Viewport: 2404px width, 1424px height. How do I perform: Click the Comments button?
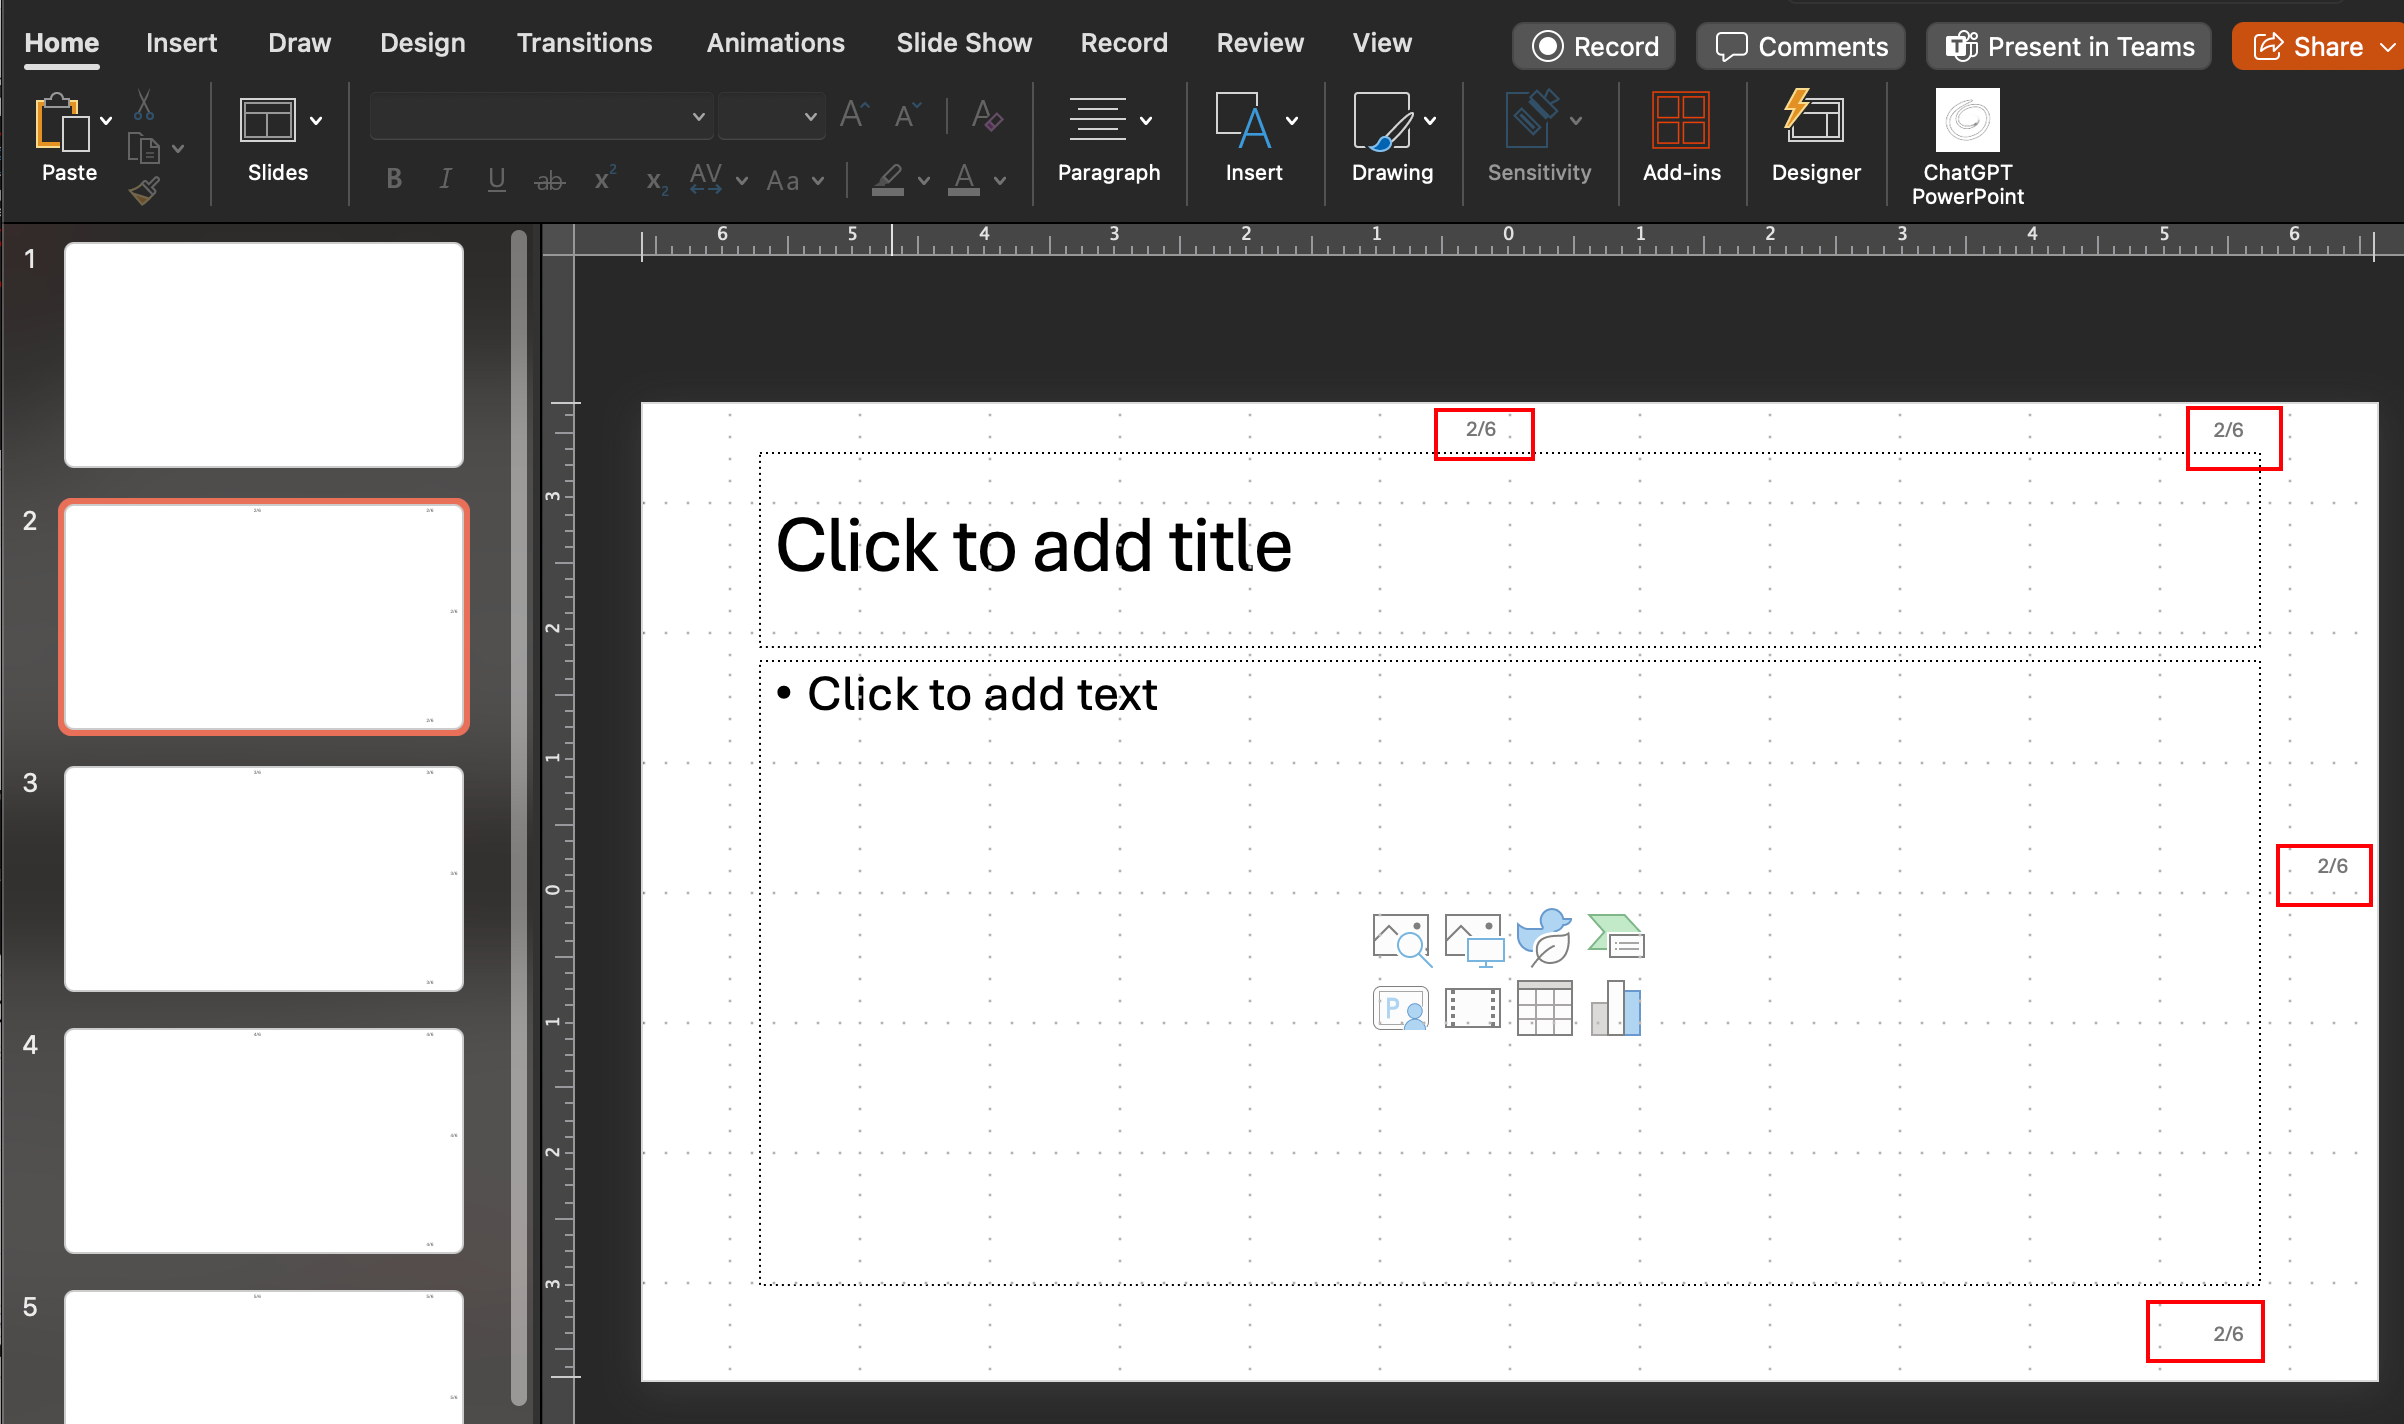tap(1801, 47)
